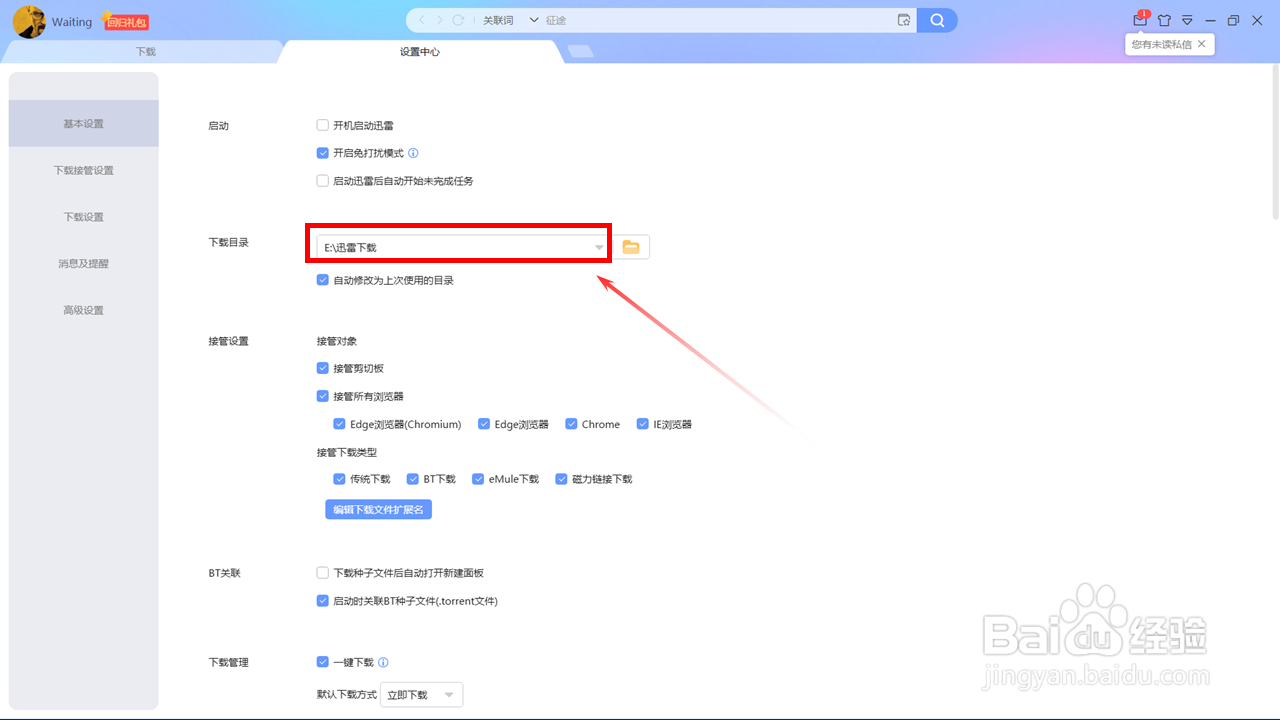Uncheck the Edge浏览器 checkbox

pos(484,424)
